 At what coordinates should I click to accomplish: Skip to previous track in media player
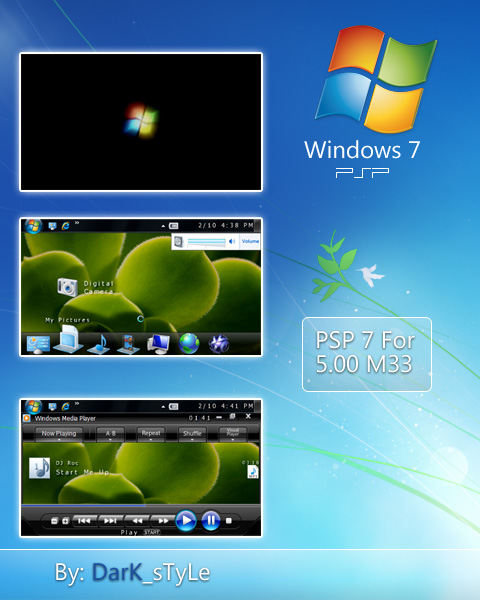tap(84, 521)
